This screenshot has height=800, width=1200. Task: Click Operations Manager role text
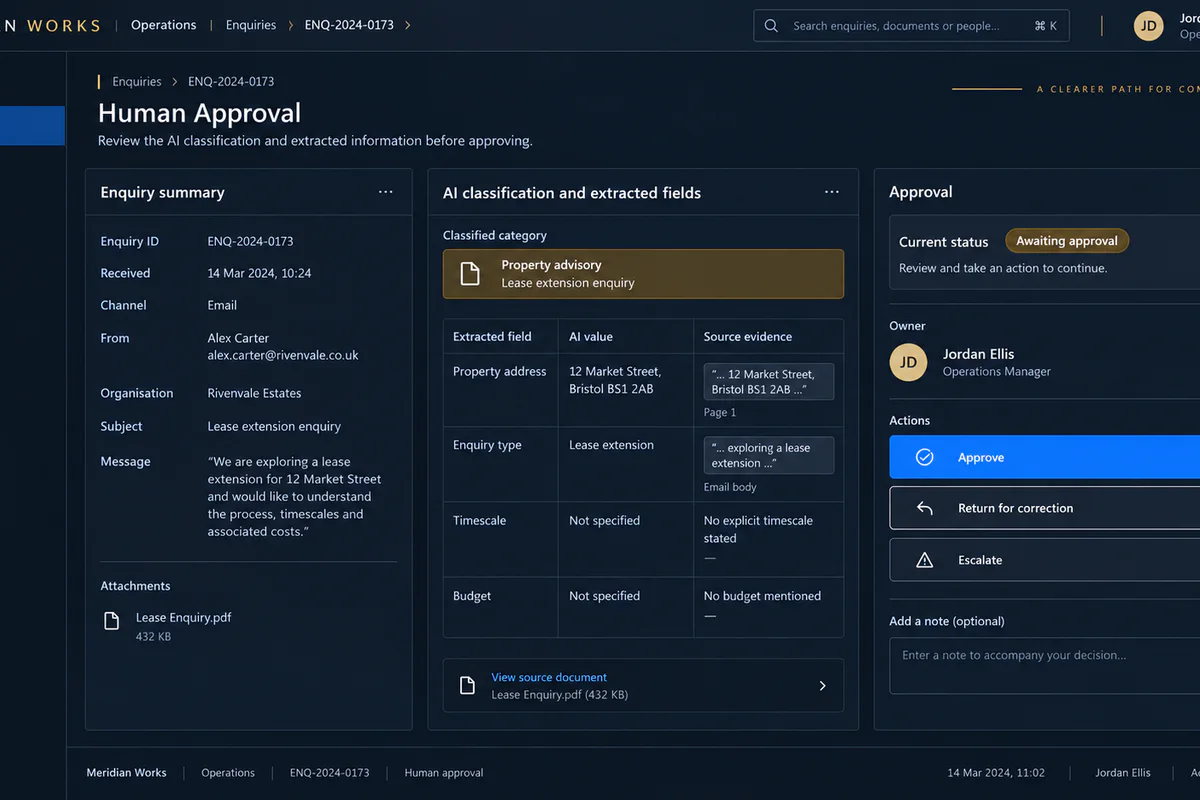point(997,372)
